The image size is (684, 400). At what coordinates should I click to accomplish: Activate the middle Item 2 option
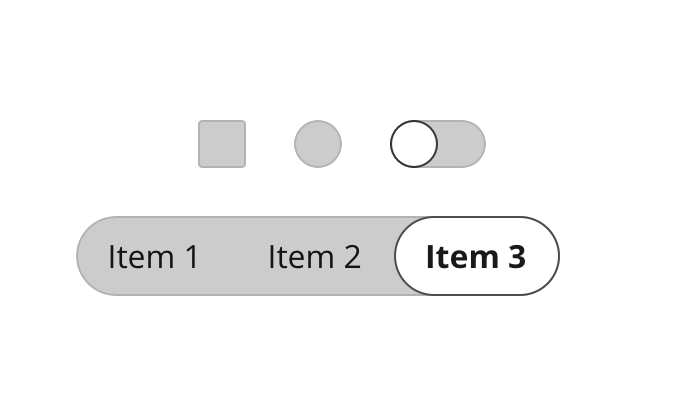tap(314, 256)
